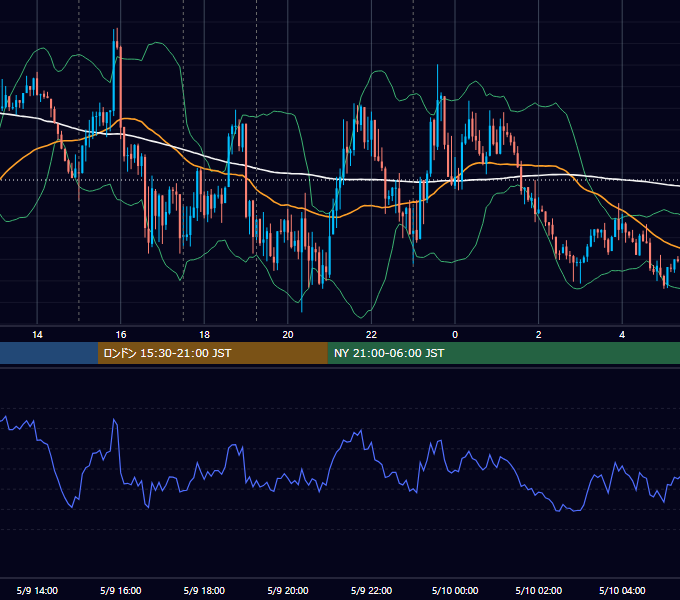Click the hour 20 axis tick label

coord(288,335)
